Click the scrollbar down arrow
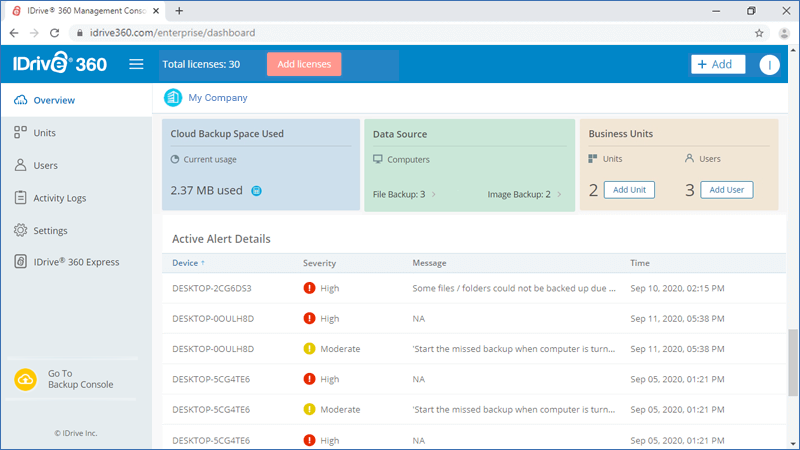 coord(793,444)
